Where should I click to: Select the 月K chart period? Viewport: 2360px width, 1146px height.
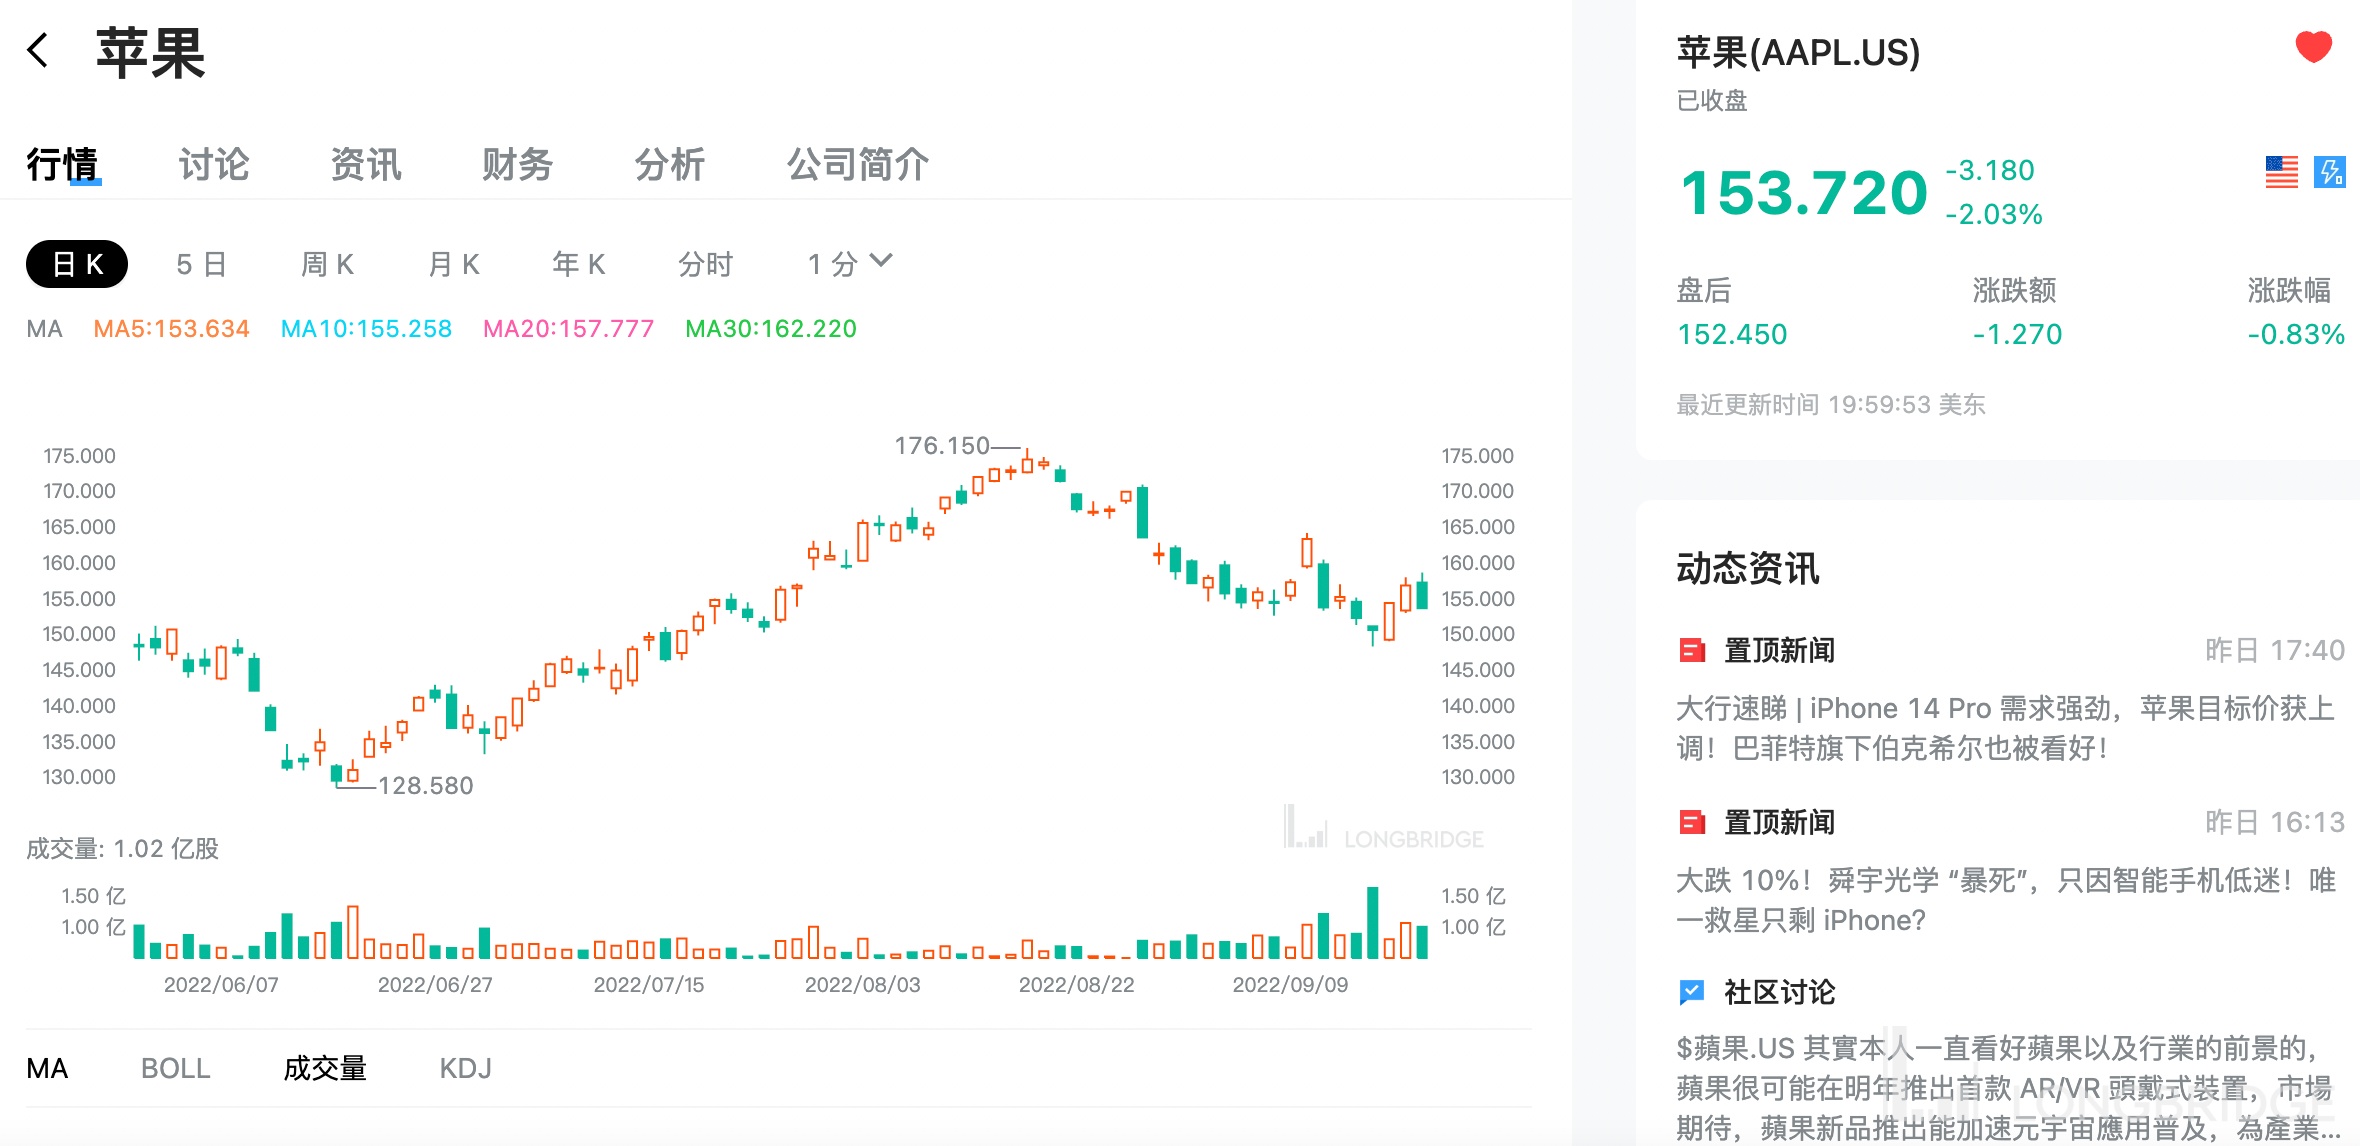point(454,264)
